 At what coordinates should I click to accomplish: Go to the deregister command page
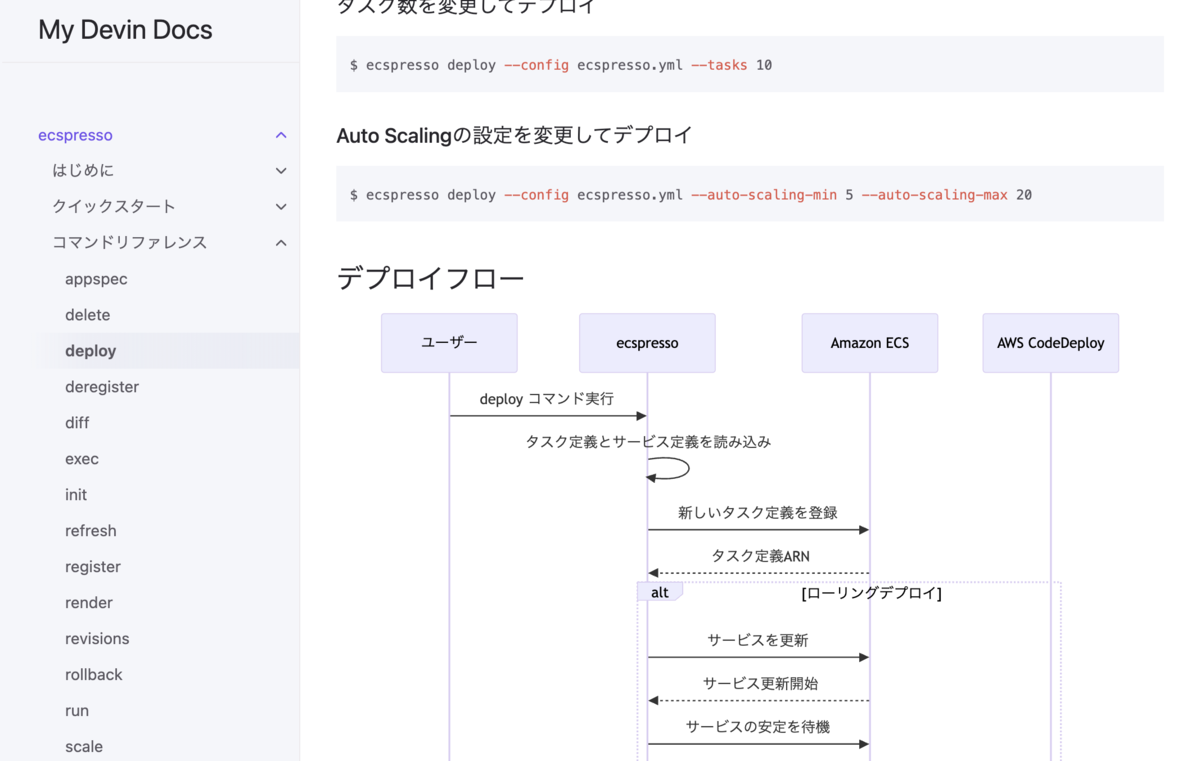pyautogui.click(x=102, y=387)
